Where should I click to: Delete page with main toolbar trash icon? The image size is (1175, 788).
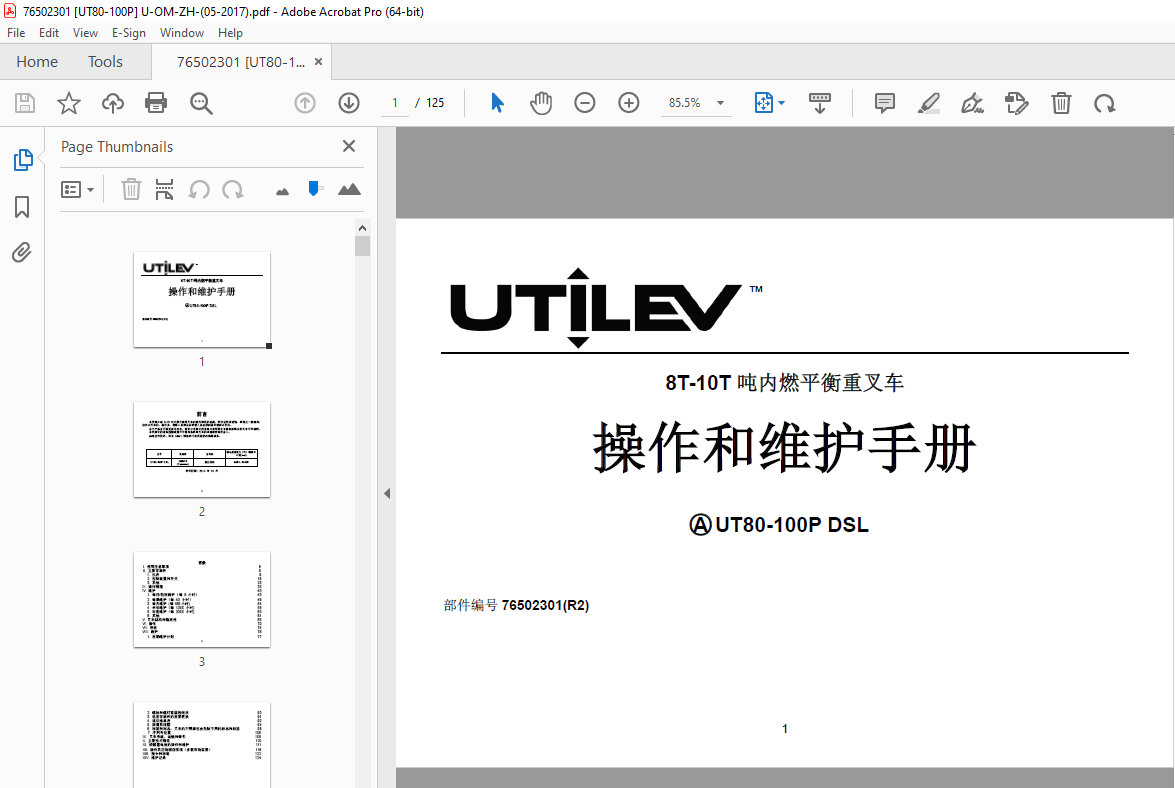tap(1061, 103)
